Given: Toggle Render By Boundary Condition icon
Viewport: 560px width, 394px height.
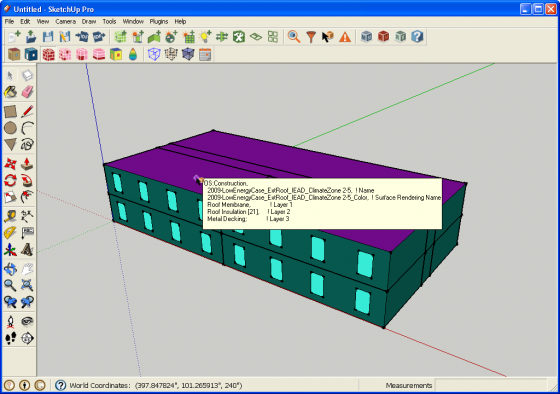Looking at the screenshot, I should click(x=31, y=54).
